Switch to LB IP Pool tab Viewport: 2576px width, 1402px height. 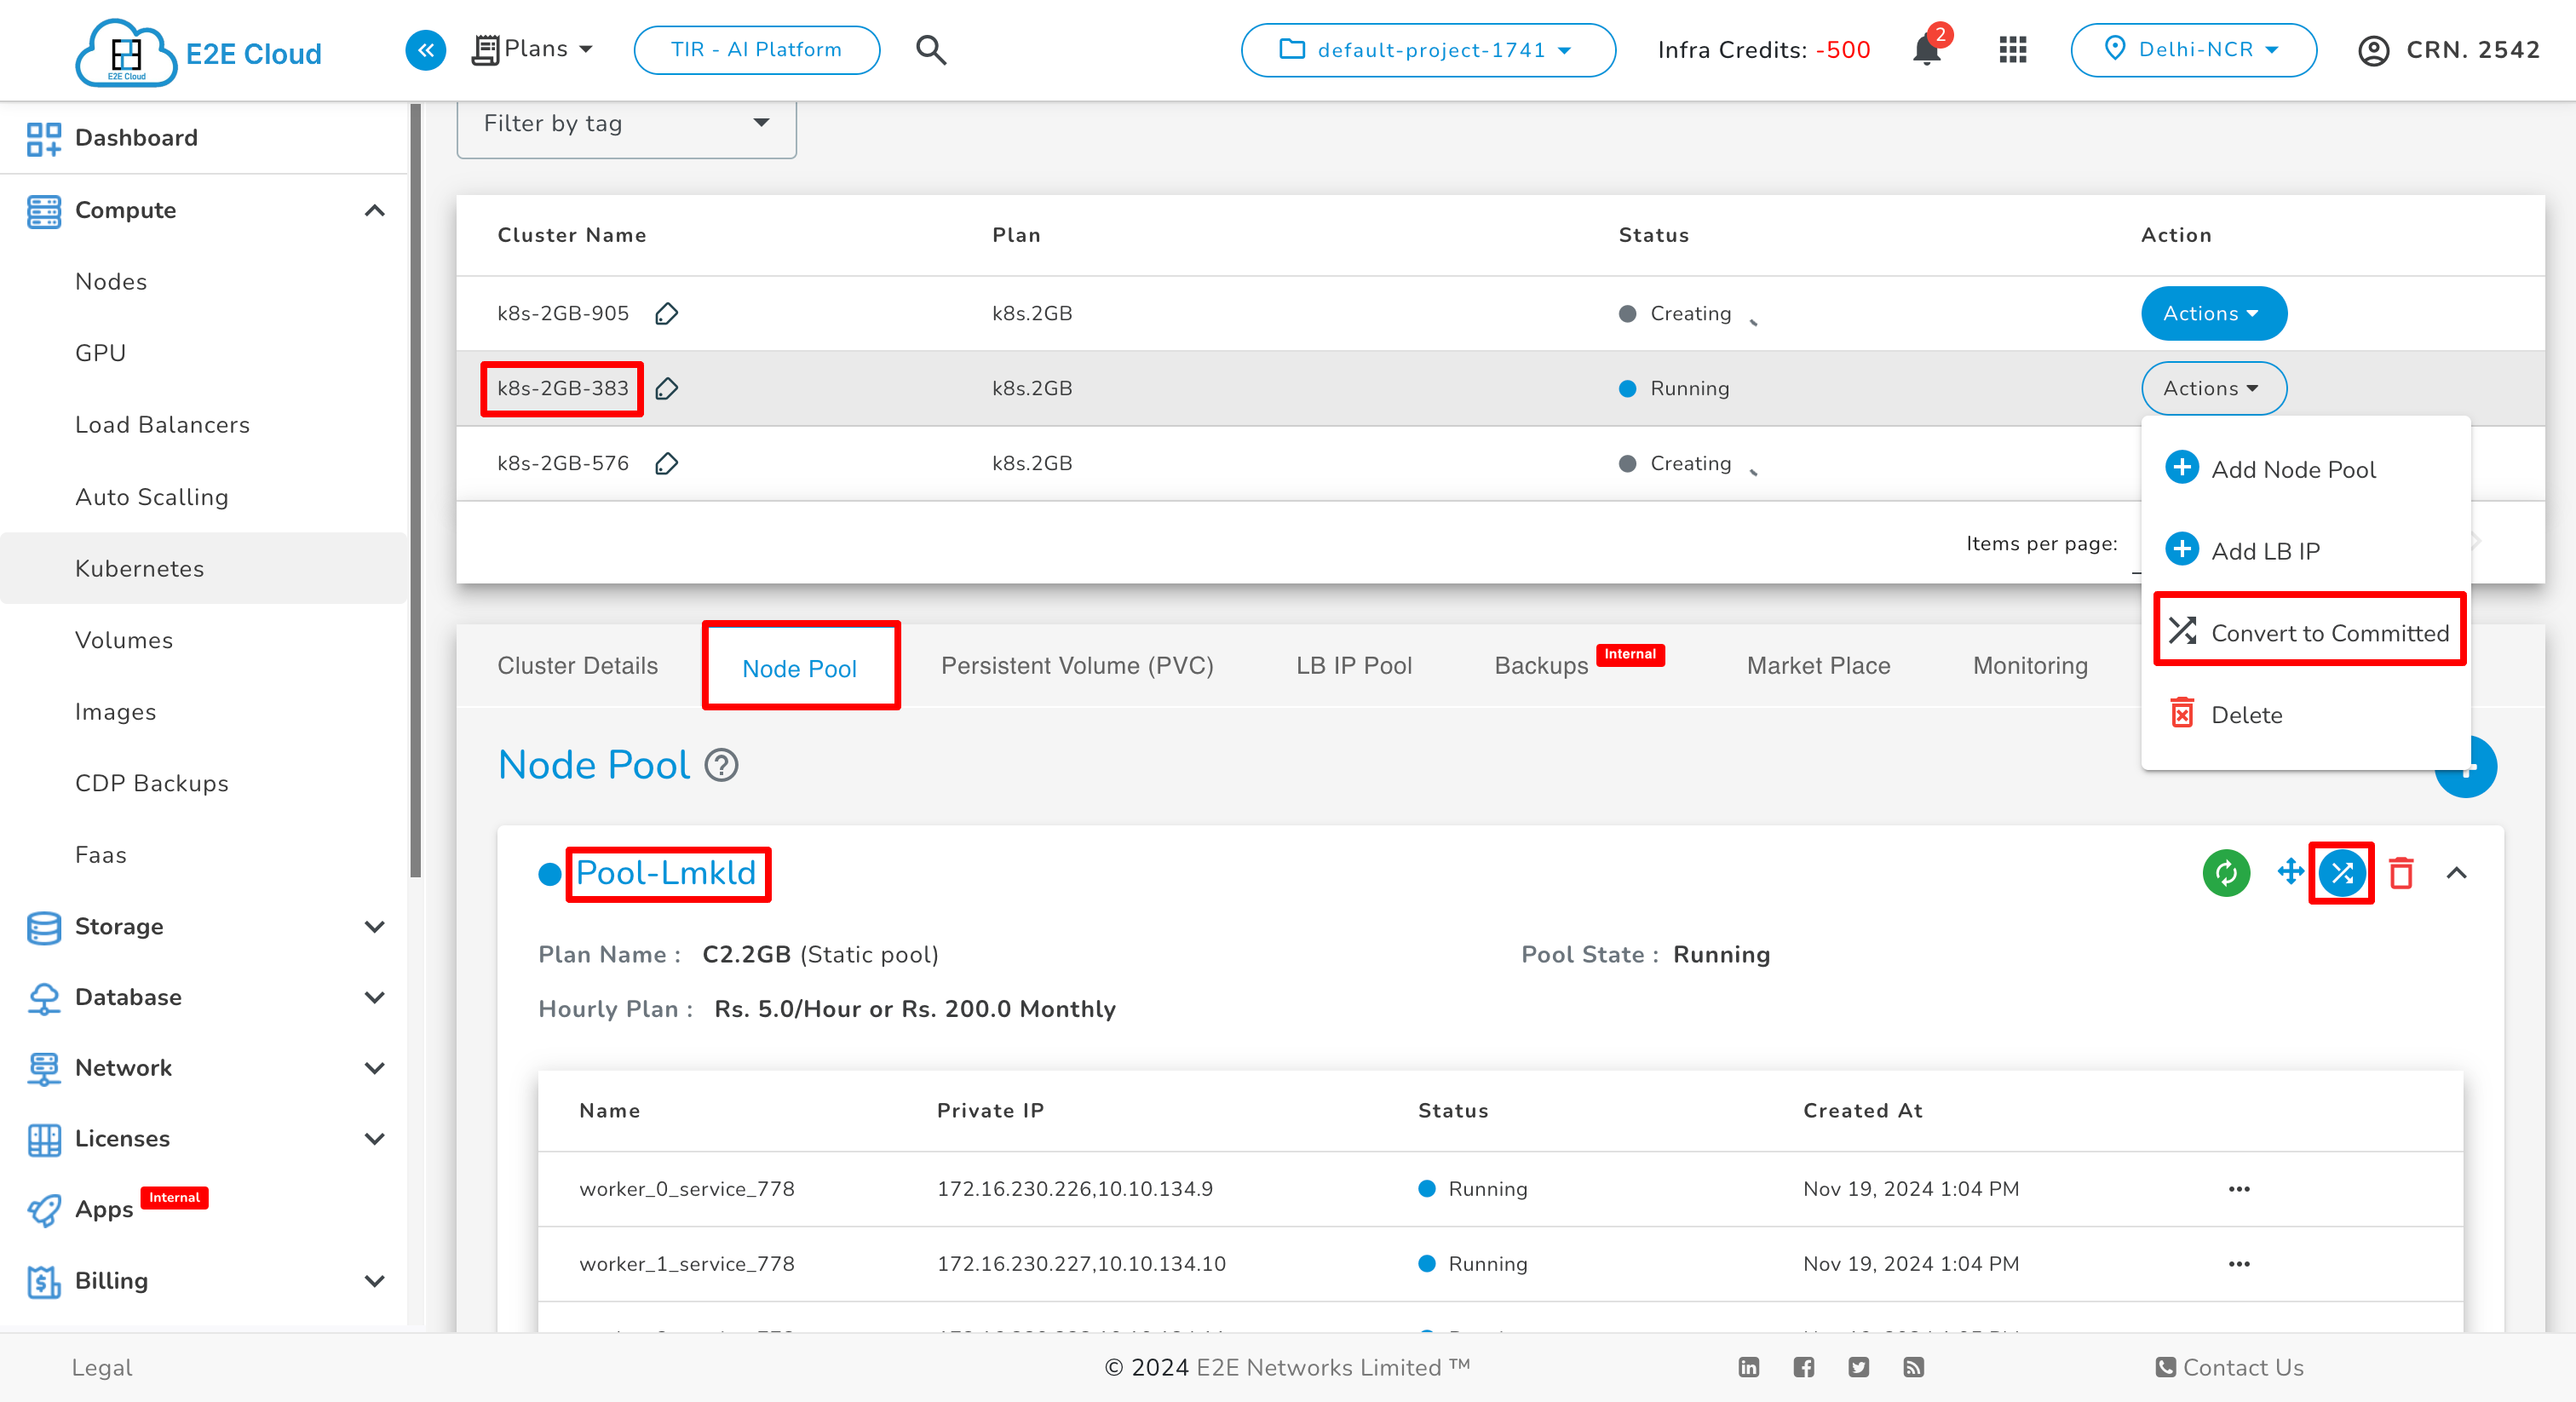click(x=1354, y=666)
